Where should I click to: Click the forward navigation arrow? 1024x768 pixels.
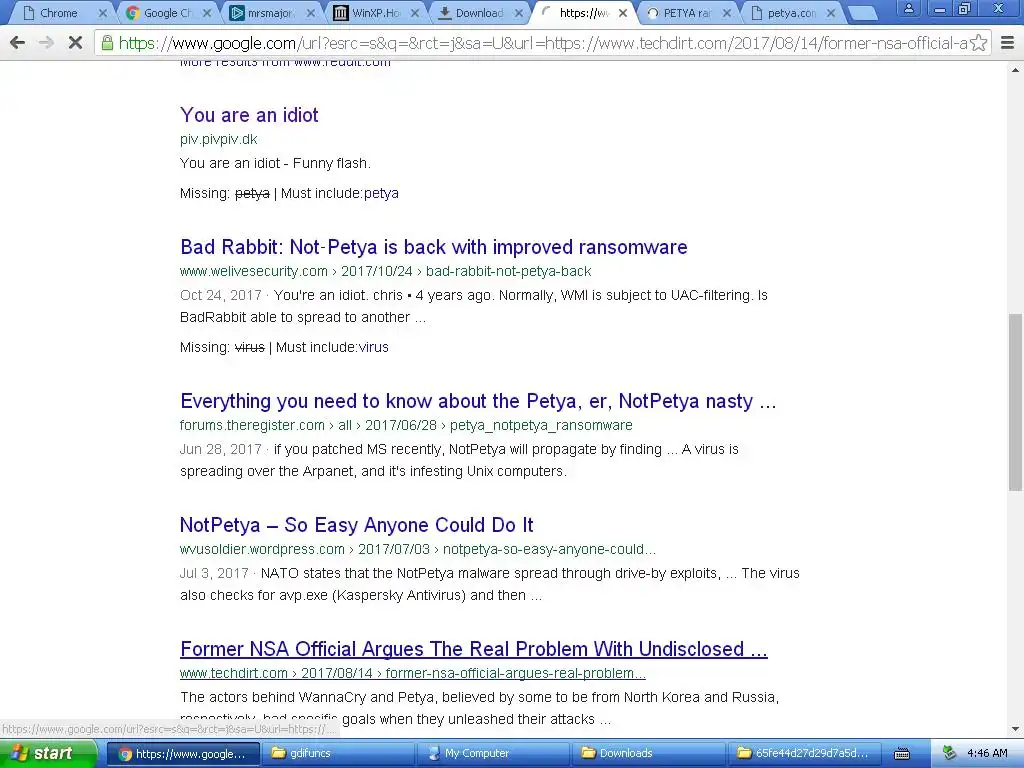click(x=46, y=43)
